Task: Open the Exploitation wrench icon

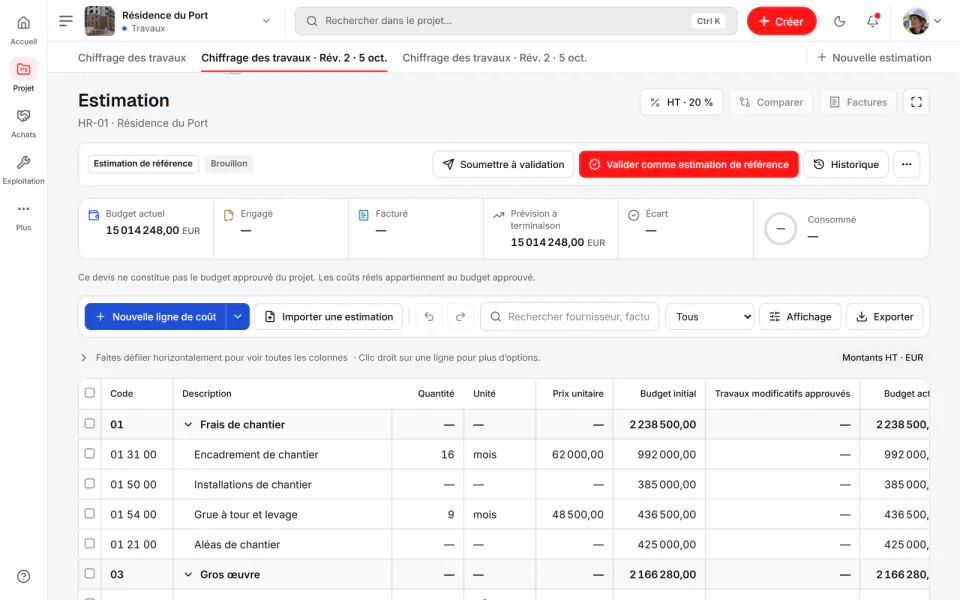Action: 23,162
